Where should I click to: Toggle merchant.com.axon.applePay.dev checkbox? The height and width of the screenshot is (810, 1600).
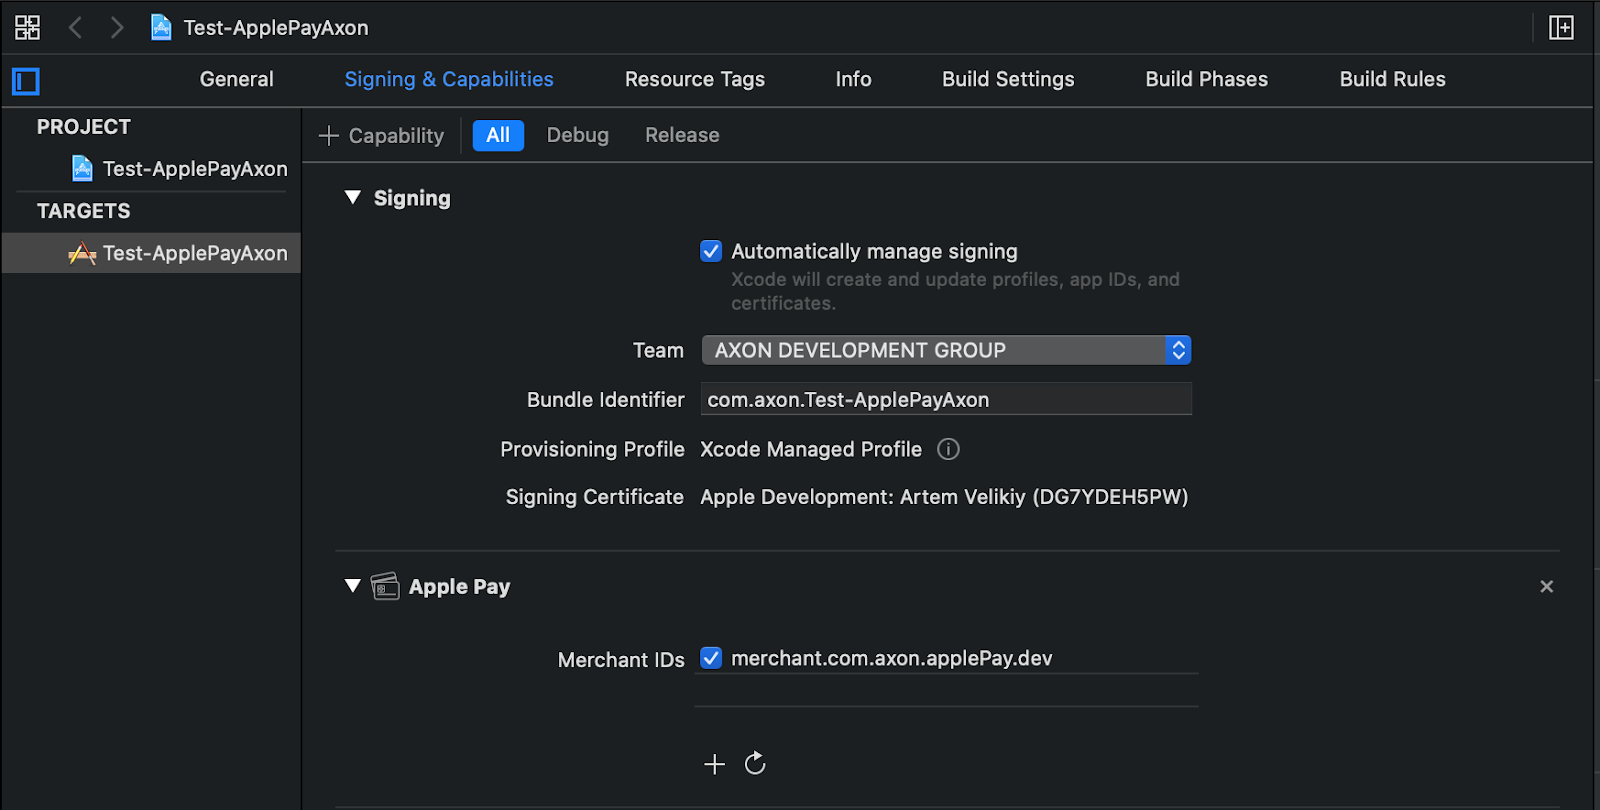[711, 658]
